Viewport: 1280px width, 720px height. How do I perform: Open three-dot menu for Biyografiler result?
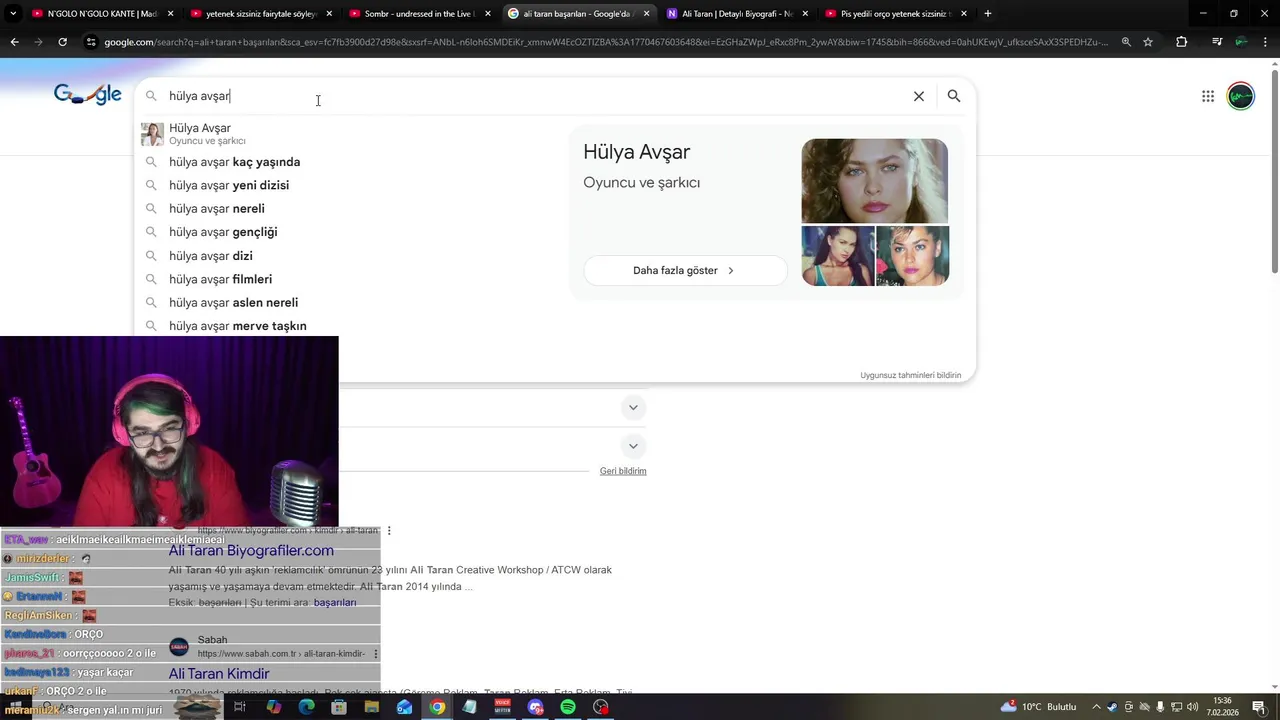click(x=389, y=531)
